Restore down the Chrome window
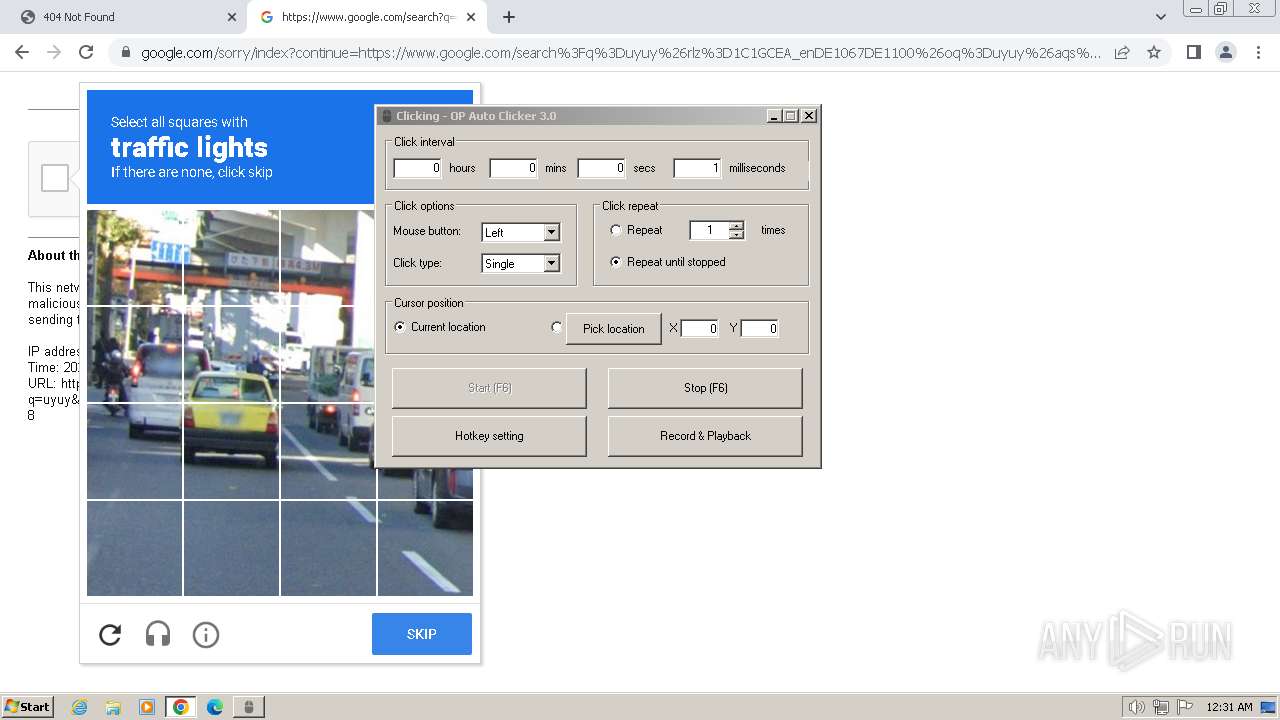 tap(1221, 9)
